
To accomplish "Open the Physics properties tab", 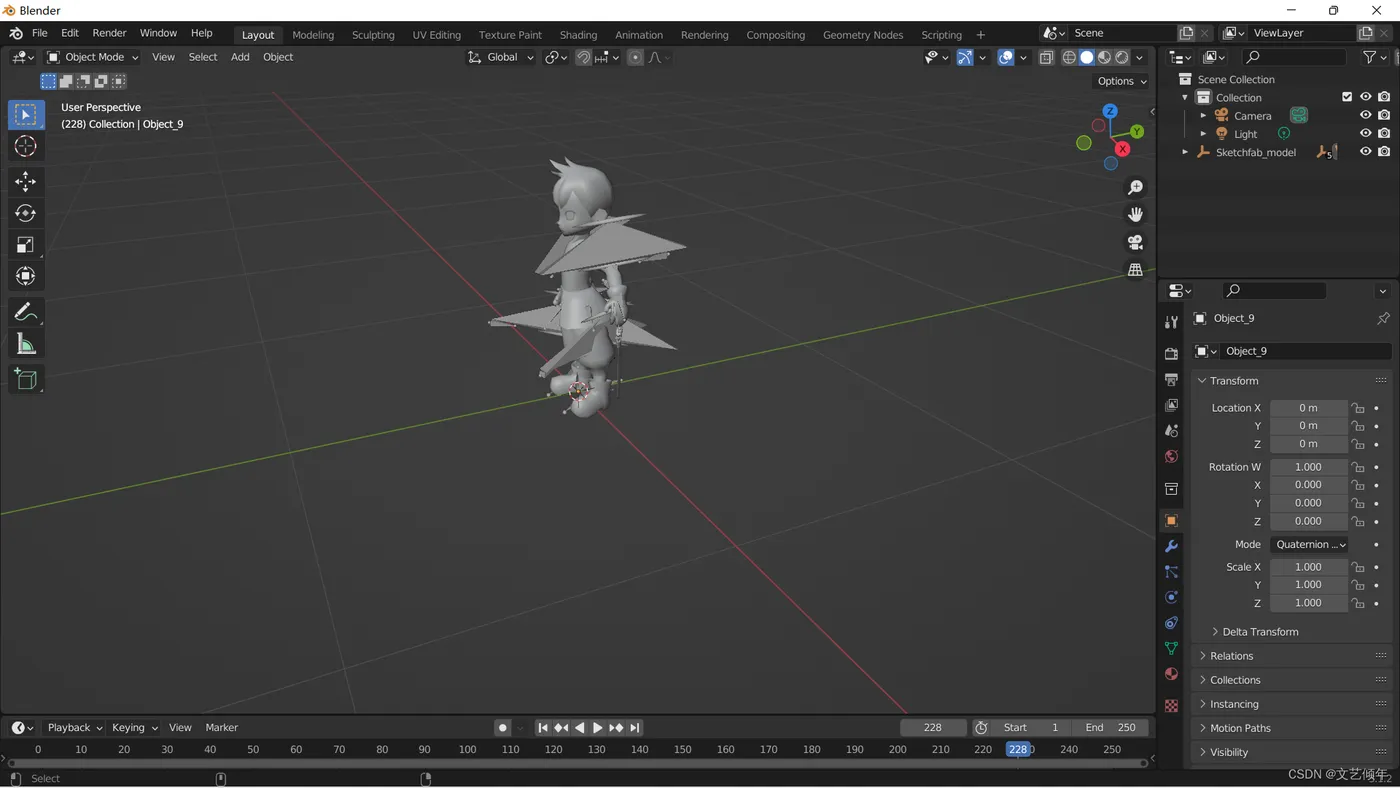I will click(x=1171, y=598).
